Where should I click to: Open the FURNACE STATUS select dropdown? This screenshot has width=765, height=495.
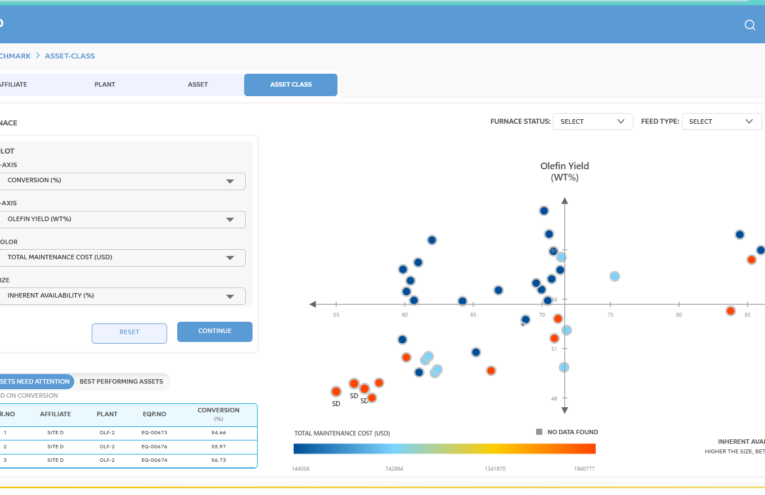tap(593, 121)
